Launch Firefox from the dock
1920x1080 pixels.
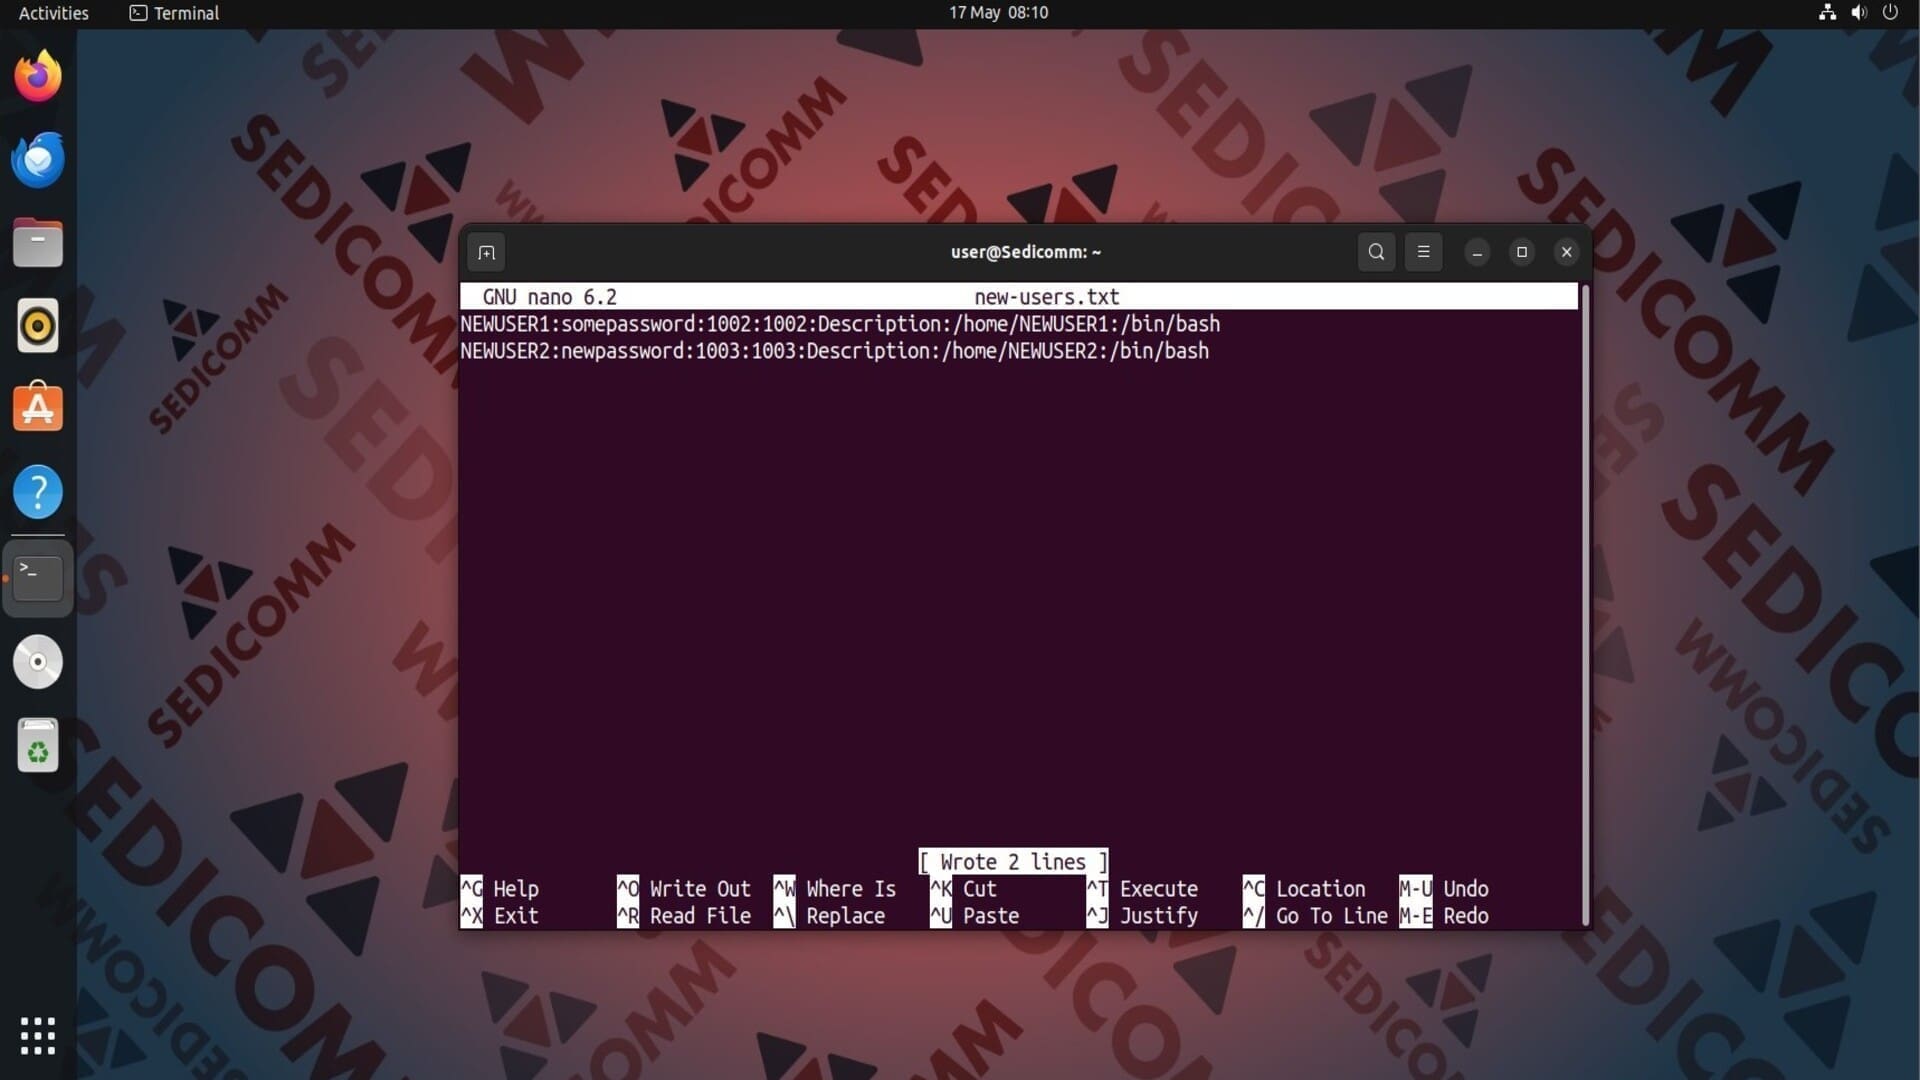(38, 77)
